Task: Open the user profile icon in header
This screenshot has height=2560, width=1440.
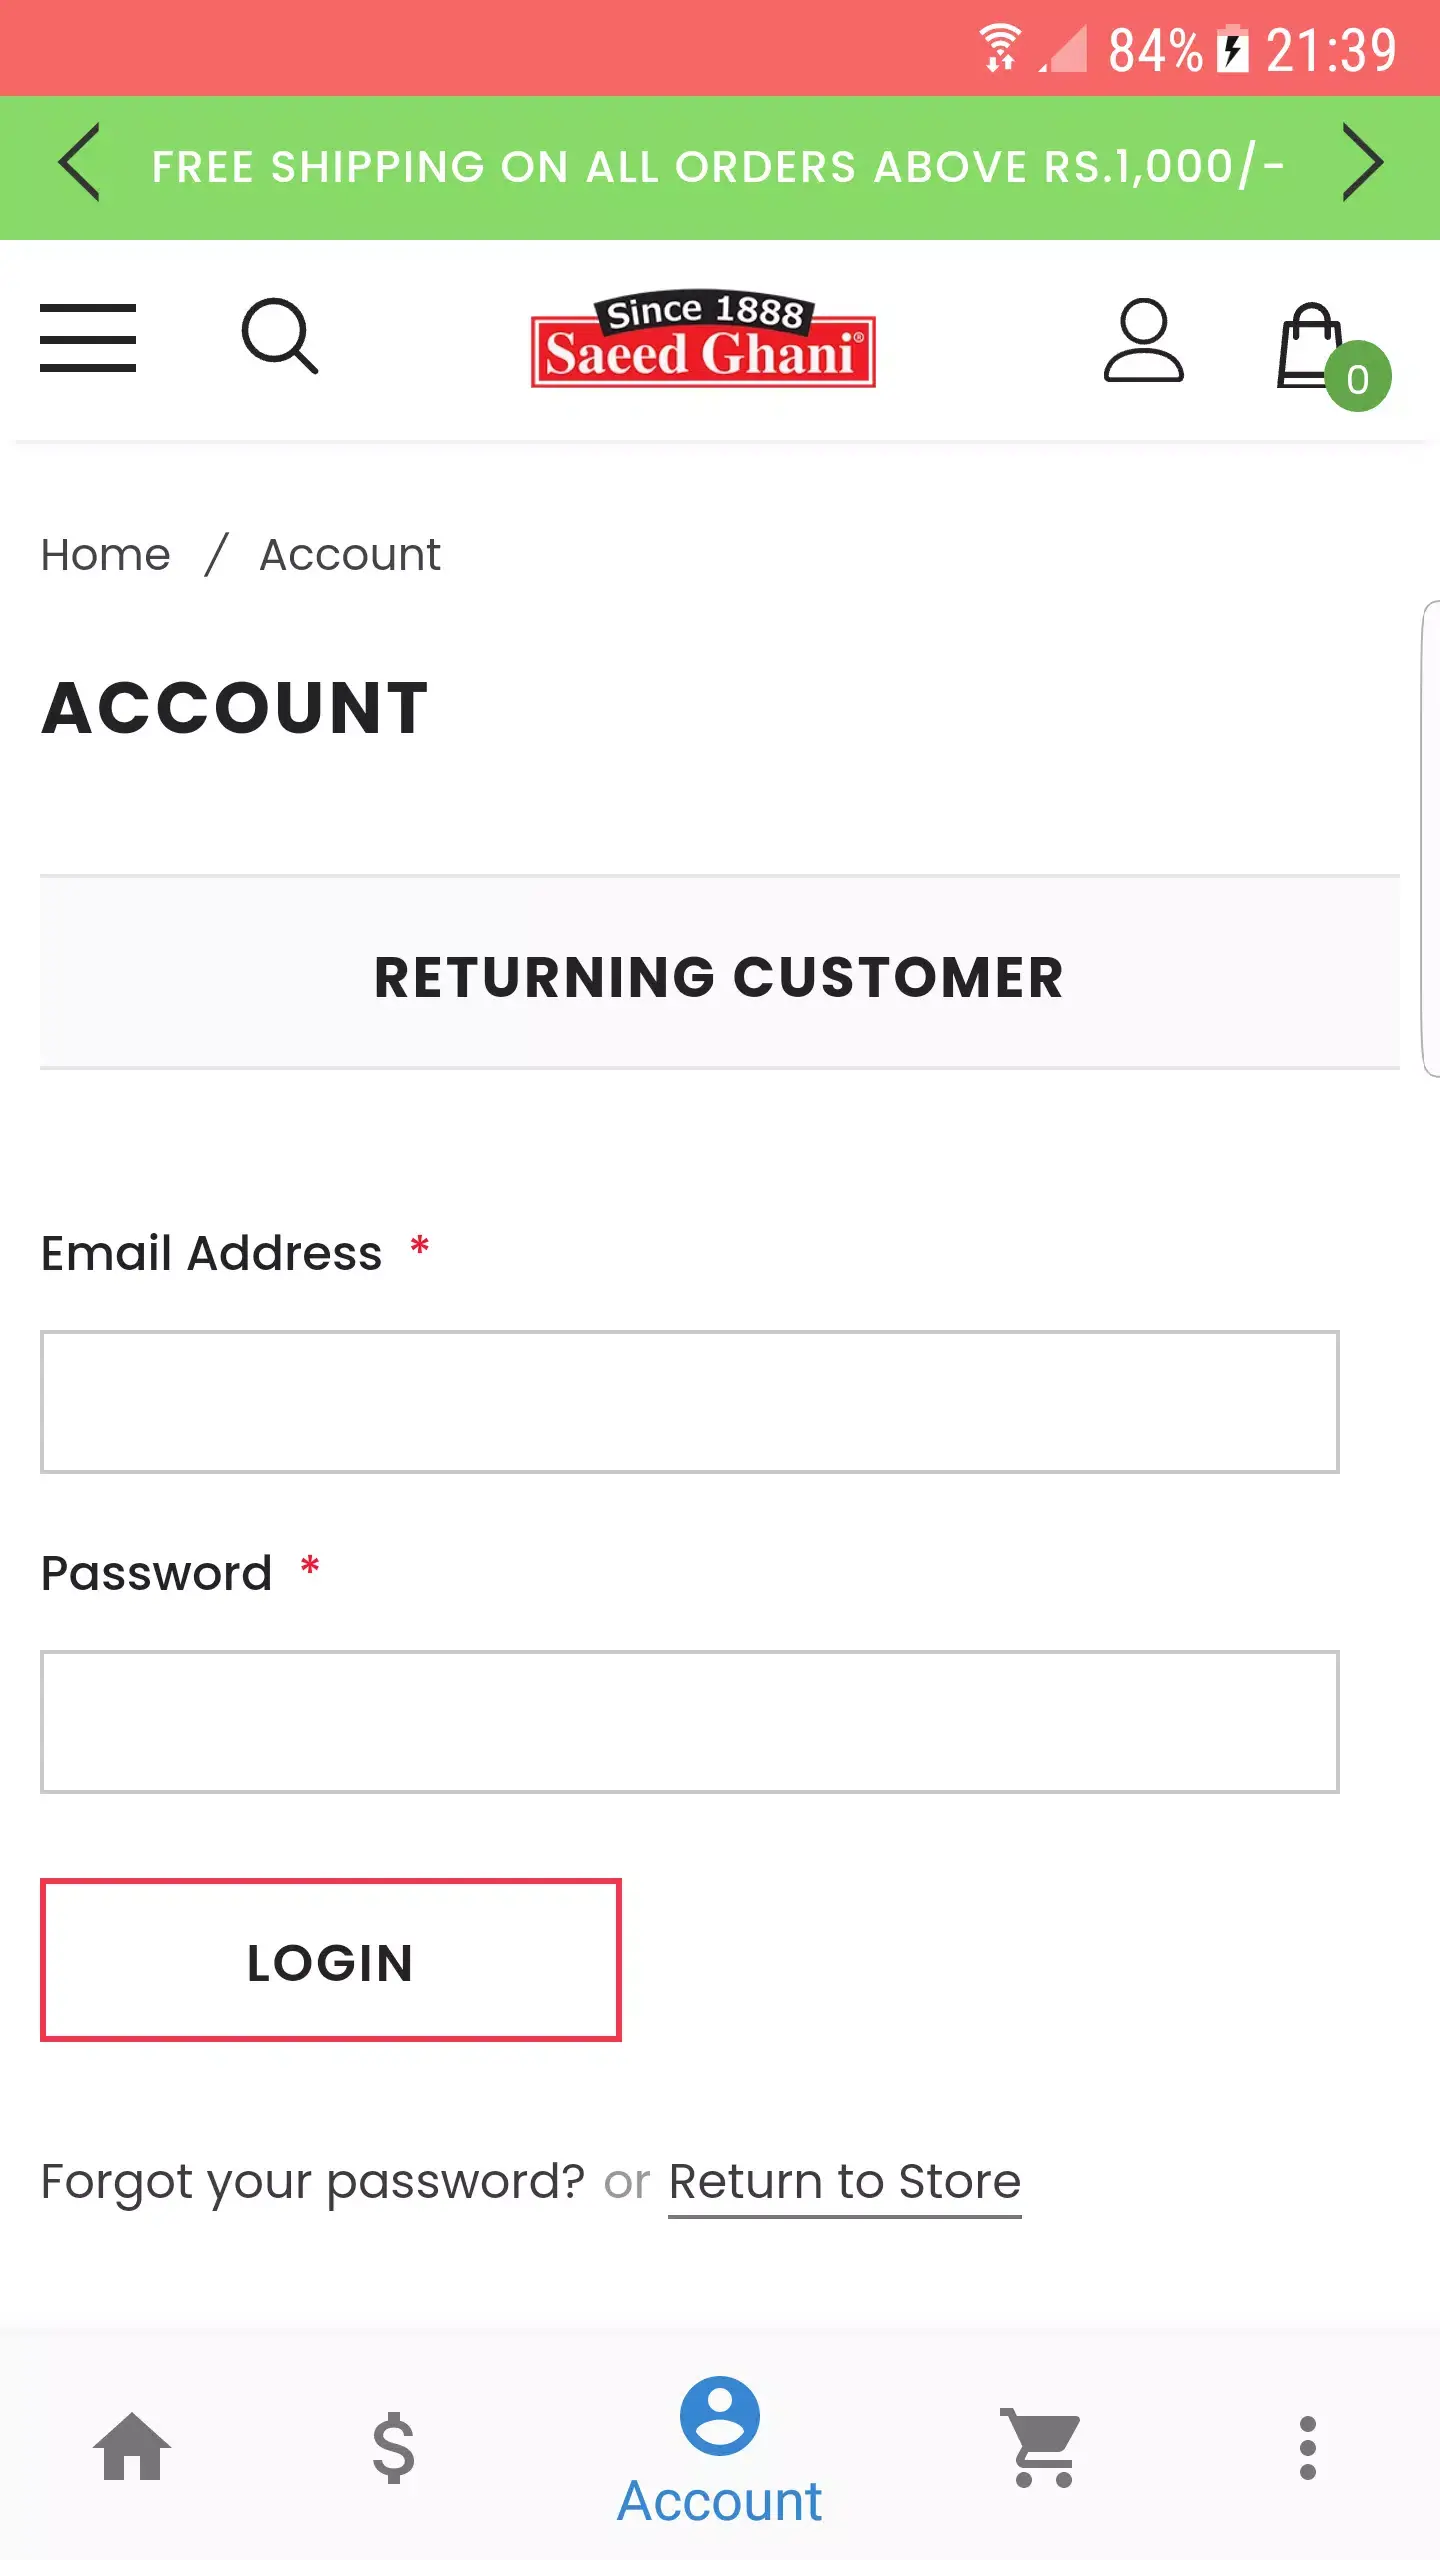Action: (x=1143, y=340)
